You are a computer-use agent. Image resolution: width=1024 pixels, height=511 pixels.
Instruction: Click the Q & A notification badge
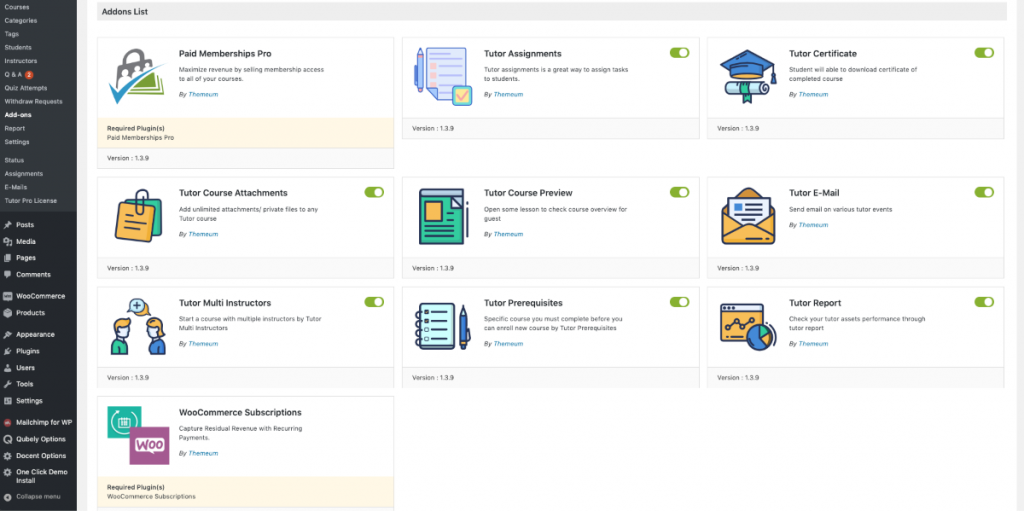pos(29,74)
